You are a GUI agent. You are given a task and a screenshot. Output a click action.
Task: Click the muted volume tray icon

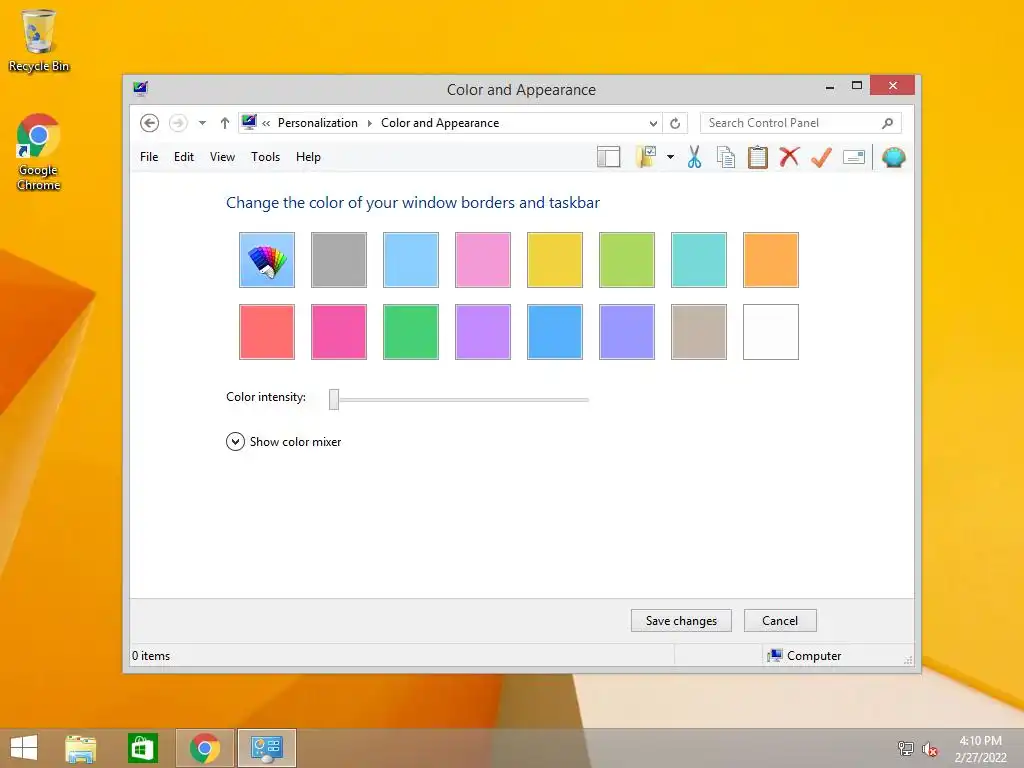(929, 749)
